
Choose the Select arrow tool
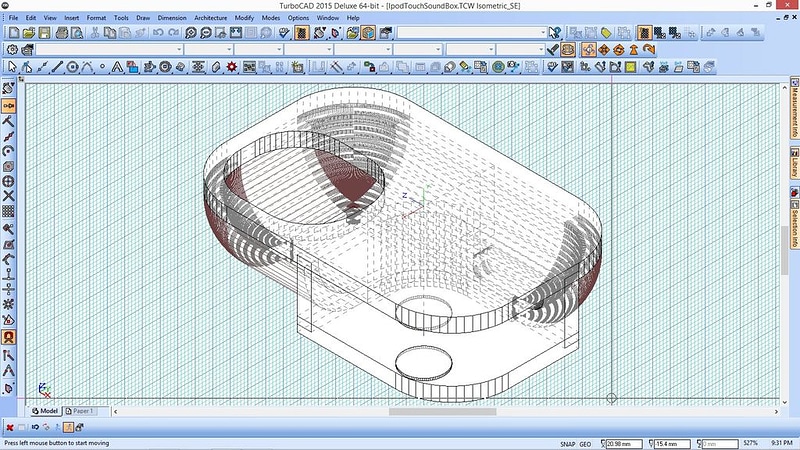click(12, 67)
